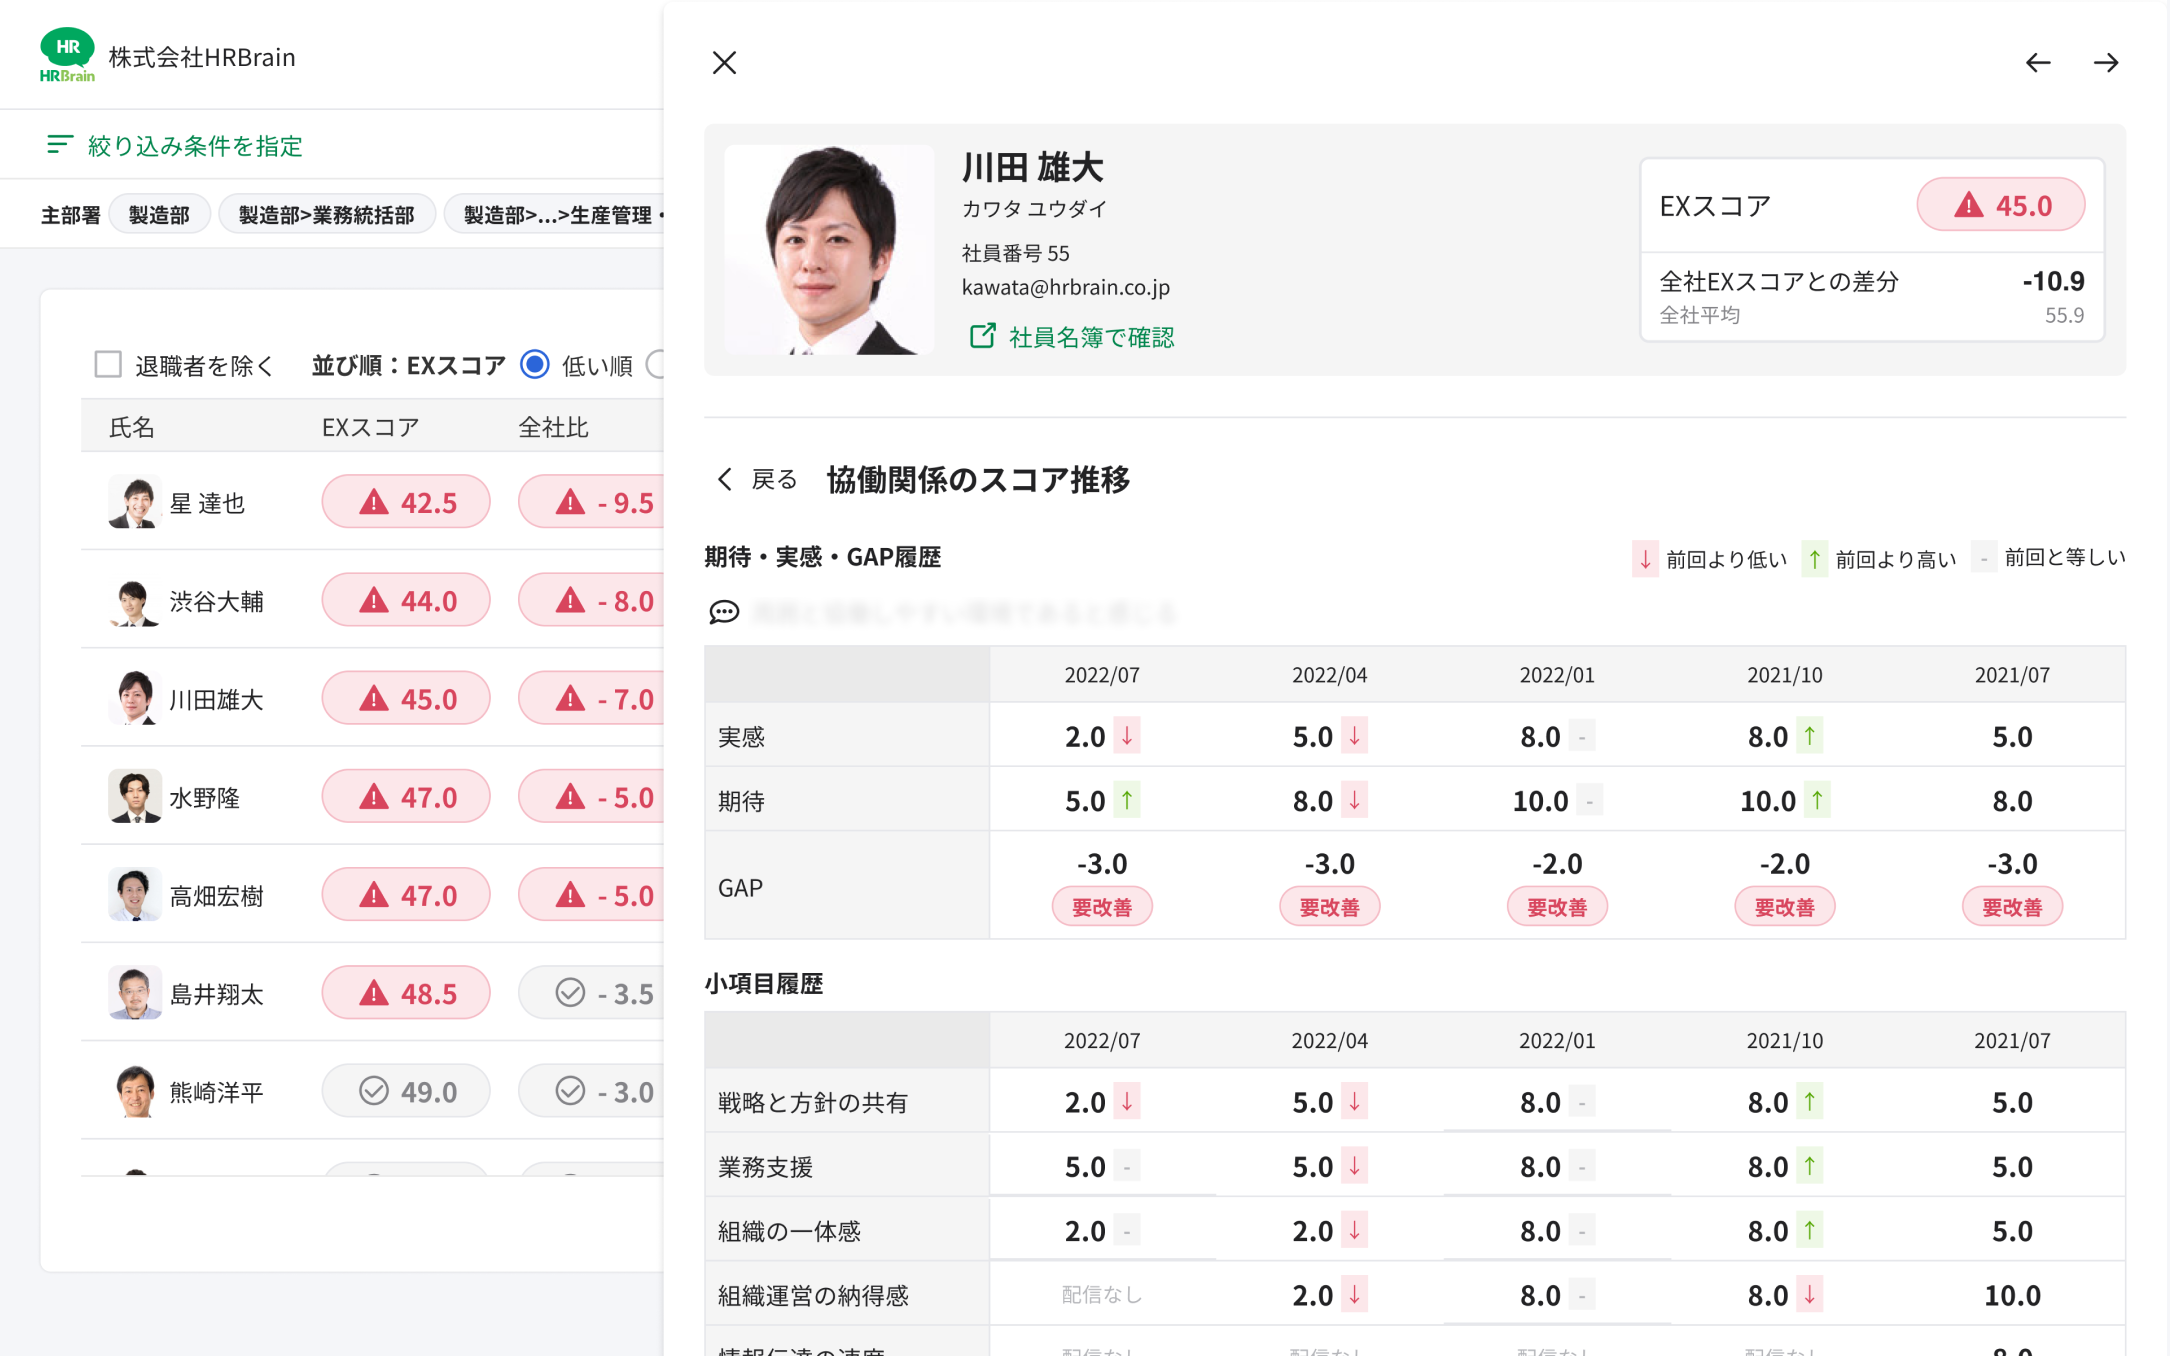Close the employee detail panel

724,63
